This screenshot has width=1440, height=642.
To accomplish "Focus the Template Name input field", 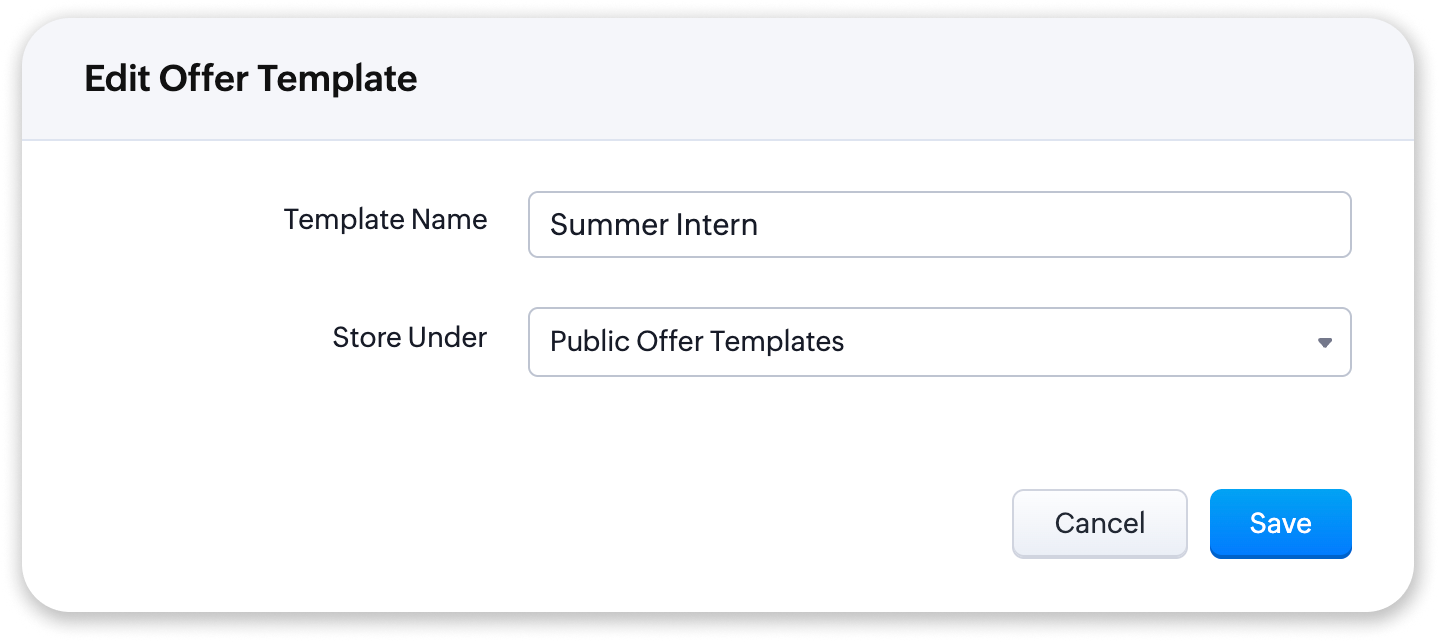I will tap(939, 225).
